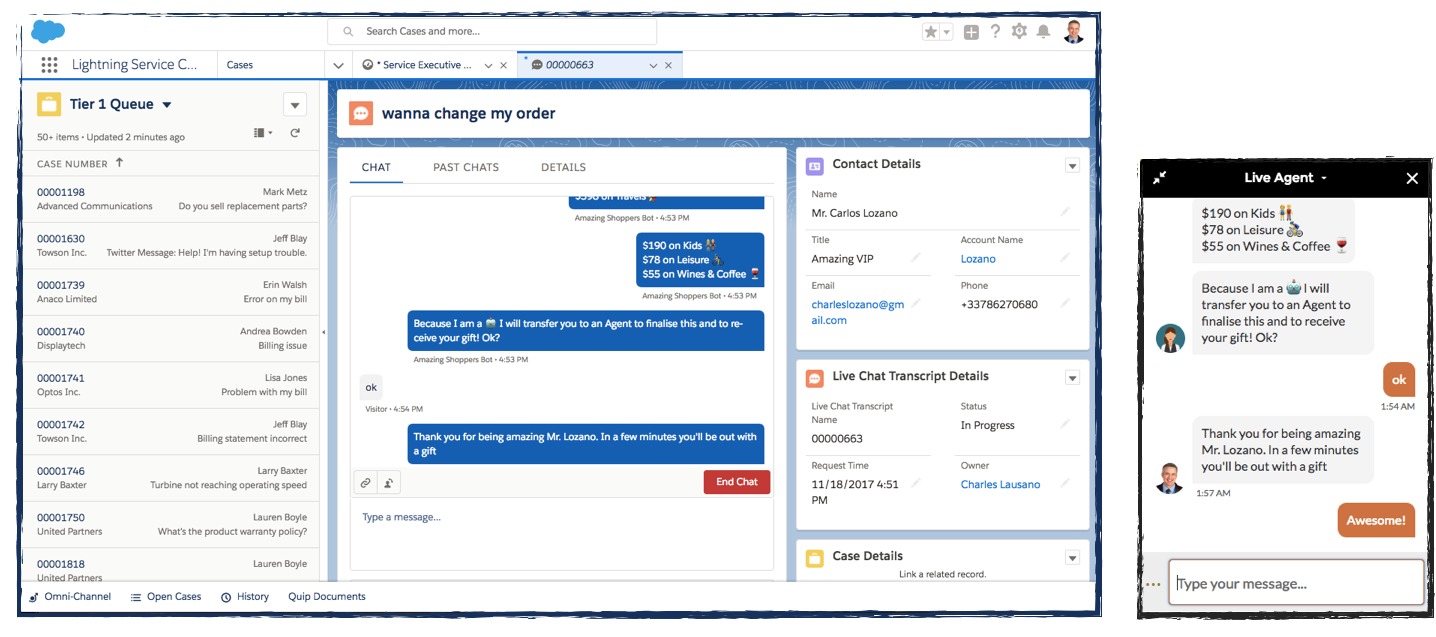
Task: Select the Billing statement incorrect subject text
Action: [252, 439]
